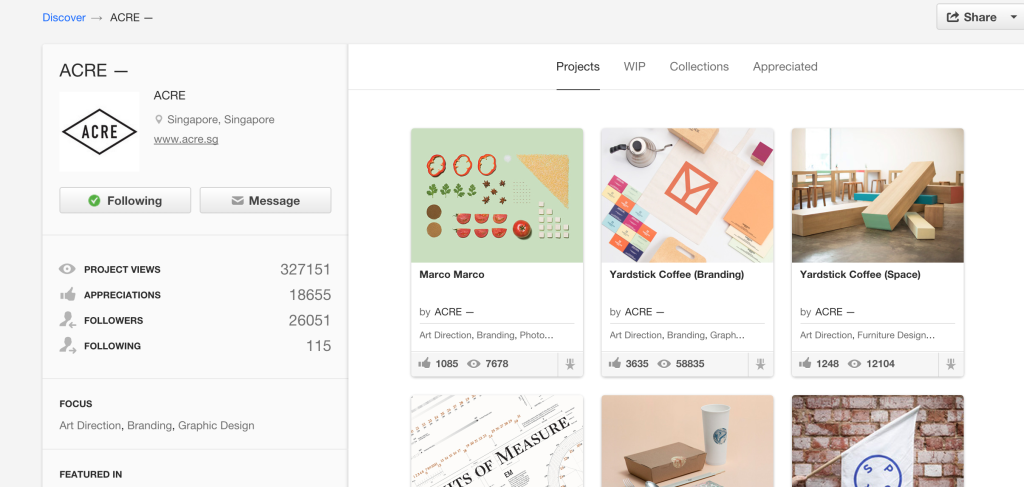
Task: Click the 115 following count
Action: (318, 345)
